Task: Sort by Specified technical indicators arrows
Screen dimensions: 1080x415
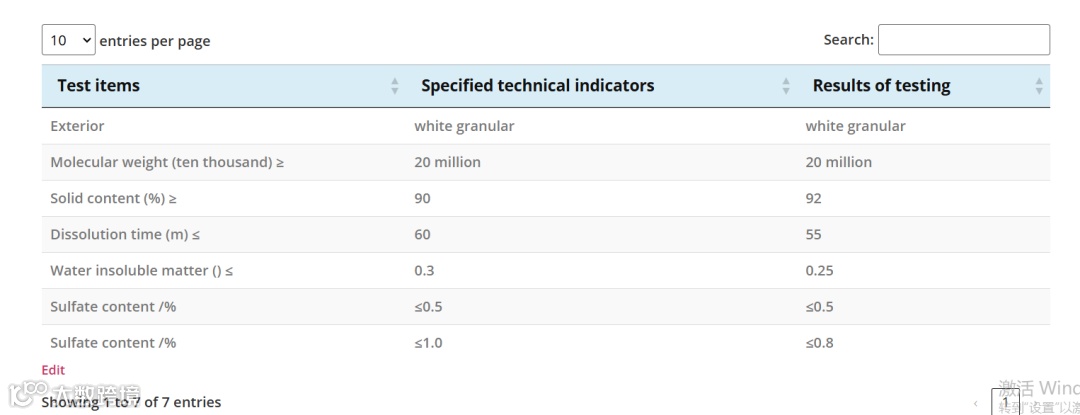Action: (x=786, y=86)
